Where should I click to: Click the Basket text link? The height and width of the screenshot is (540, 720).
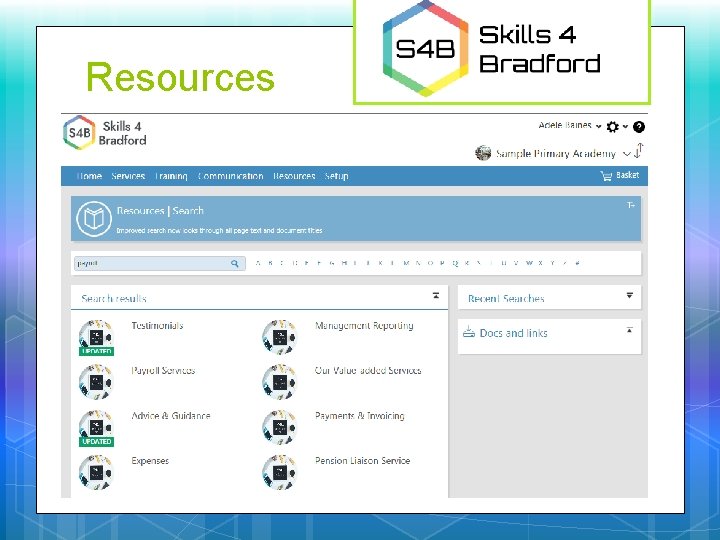point(627,175)
